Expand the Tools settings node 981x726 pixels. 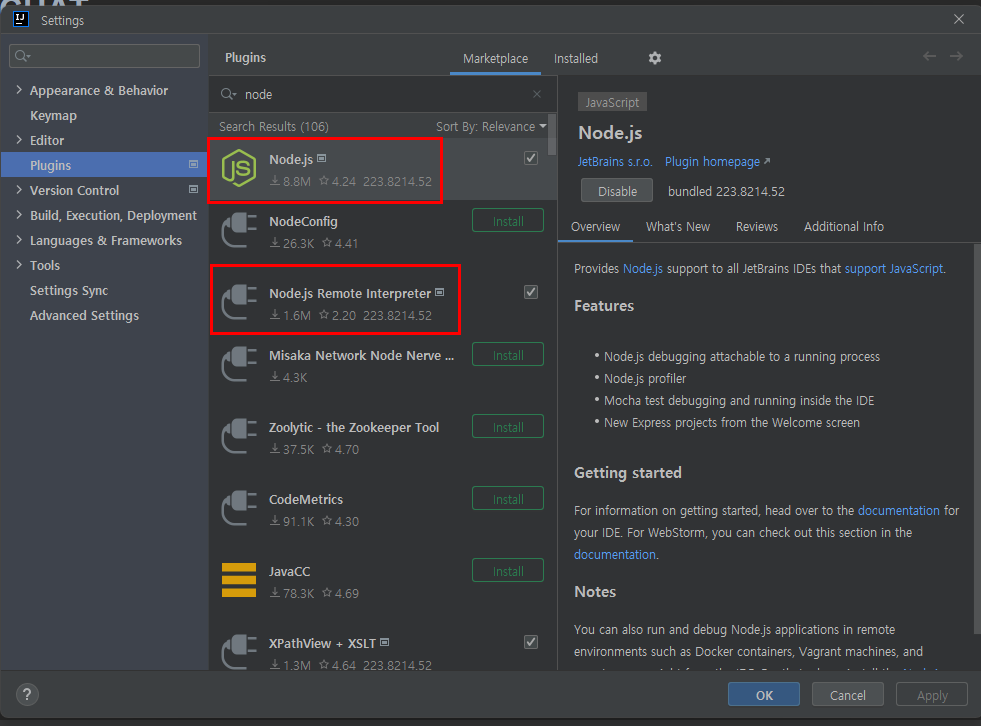19,265
